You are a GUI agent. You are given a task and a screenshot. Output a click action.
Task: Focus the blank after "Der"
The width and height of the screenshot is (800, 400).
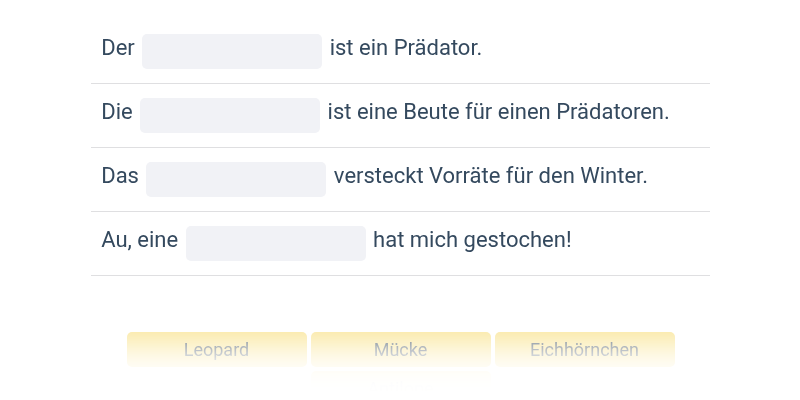tap(232, 52)
